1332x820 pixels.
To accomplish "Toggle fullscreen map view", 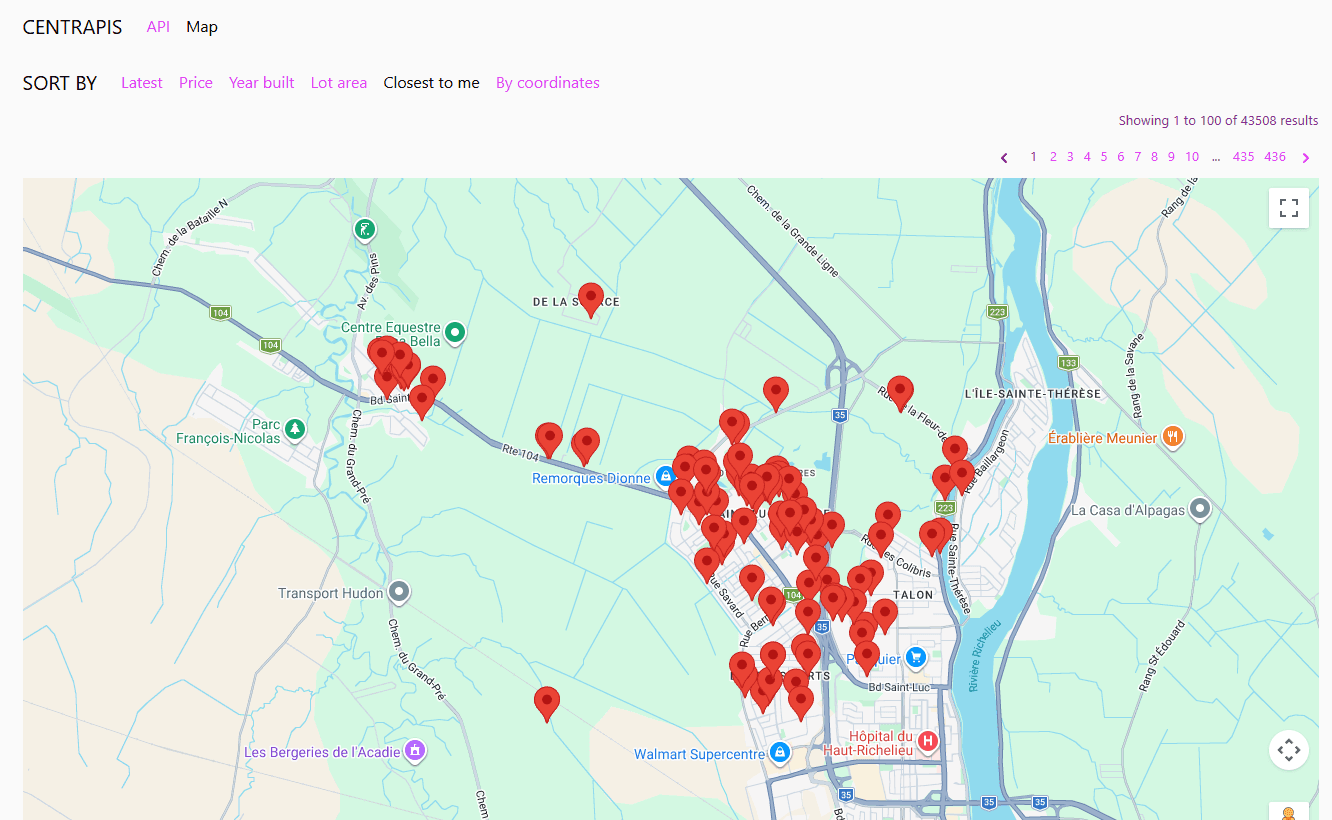I will [1288, 208].
